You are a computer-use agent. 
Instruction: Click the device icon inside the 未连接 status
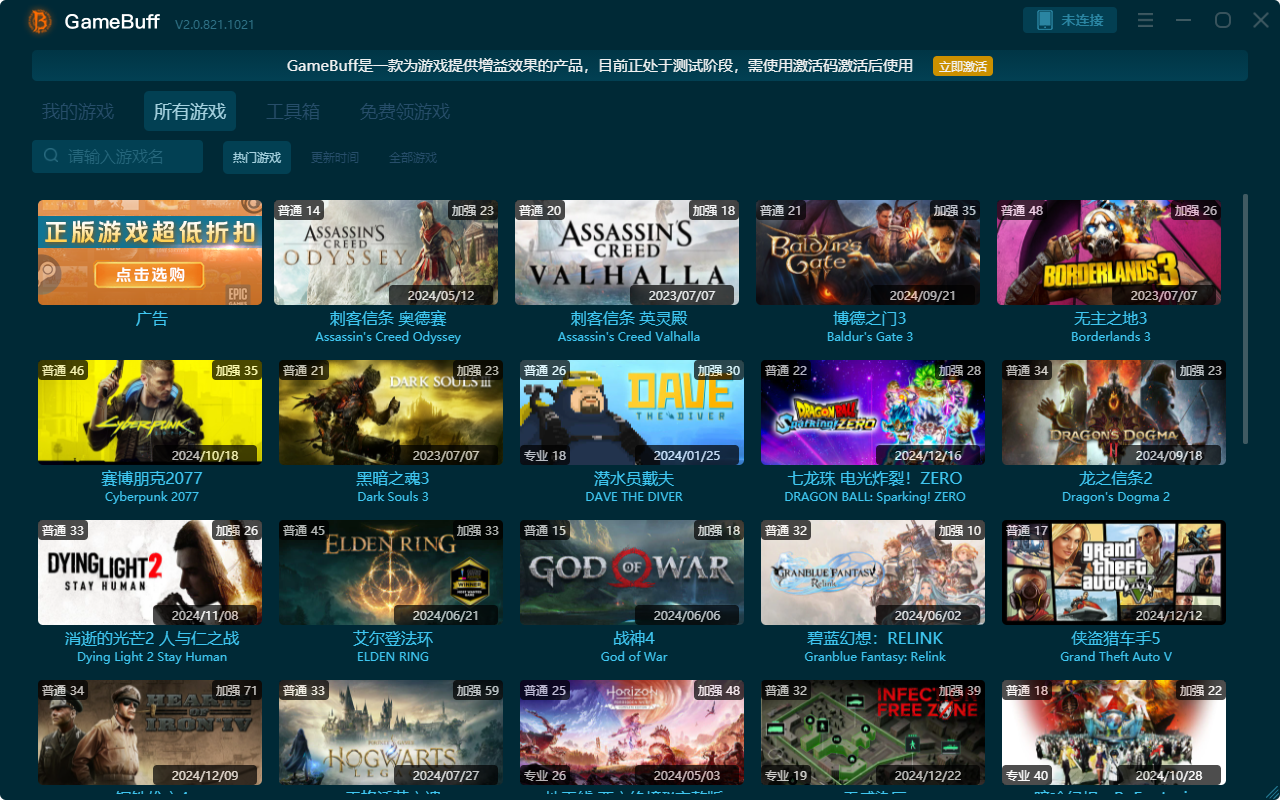(x=1044, y=19)
